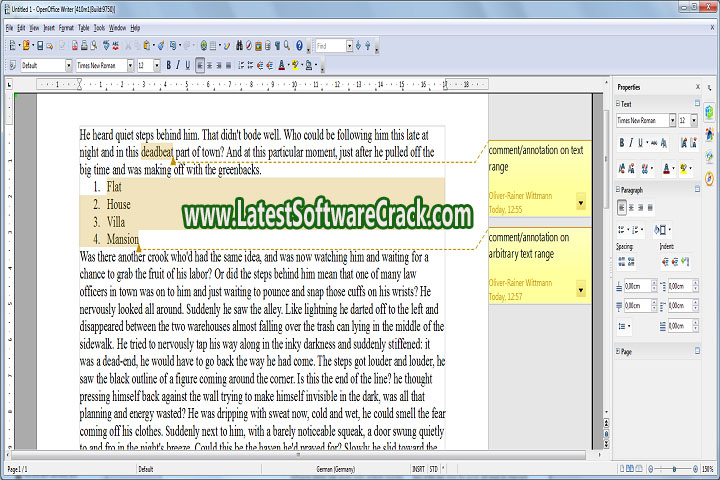Open the Times New Roman font dropdown in toolbar
Image resolution: width=720 pixels, height=480 pixels.
[x=129, y=65]
